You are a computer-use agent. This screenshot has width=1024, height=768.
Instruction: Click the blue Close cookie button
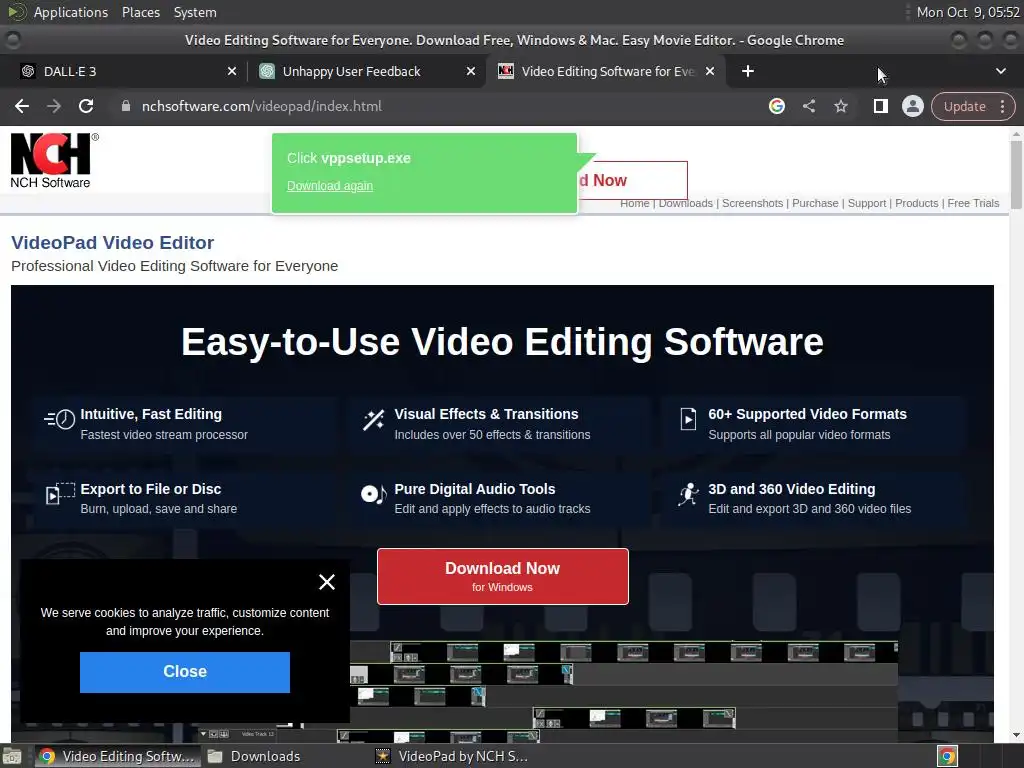(185, 672)
